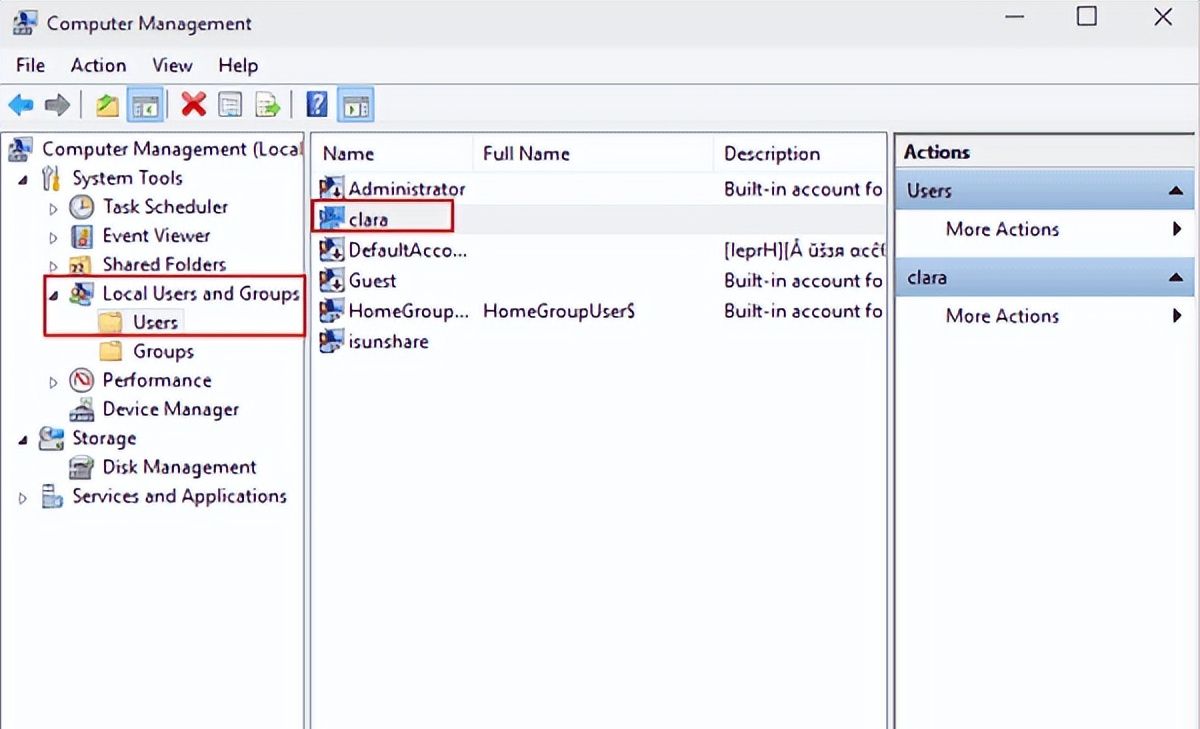Click the Shared Folders icon
The width and height of the screenshot is (1200, 729).
[81, 265]
